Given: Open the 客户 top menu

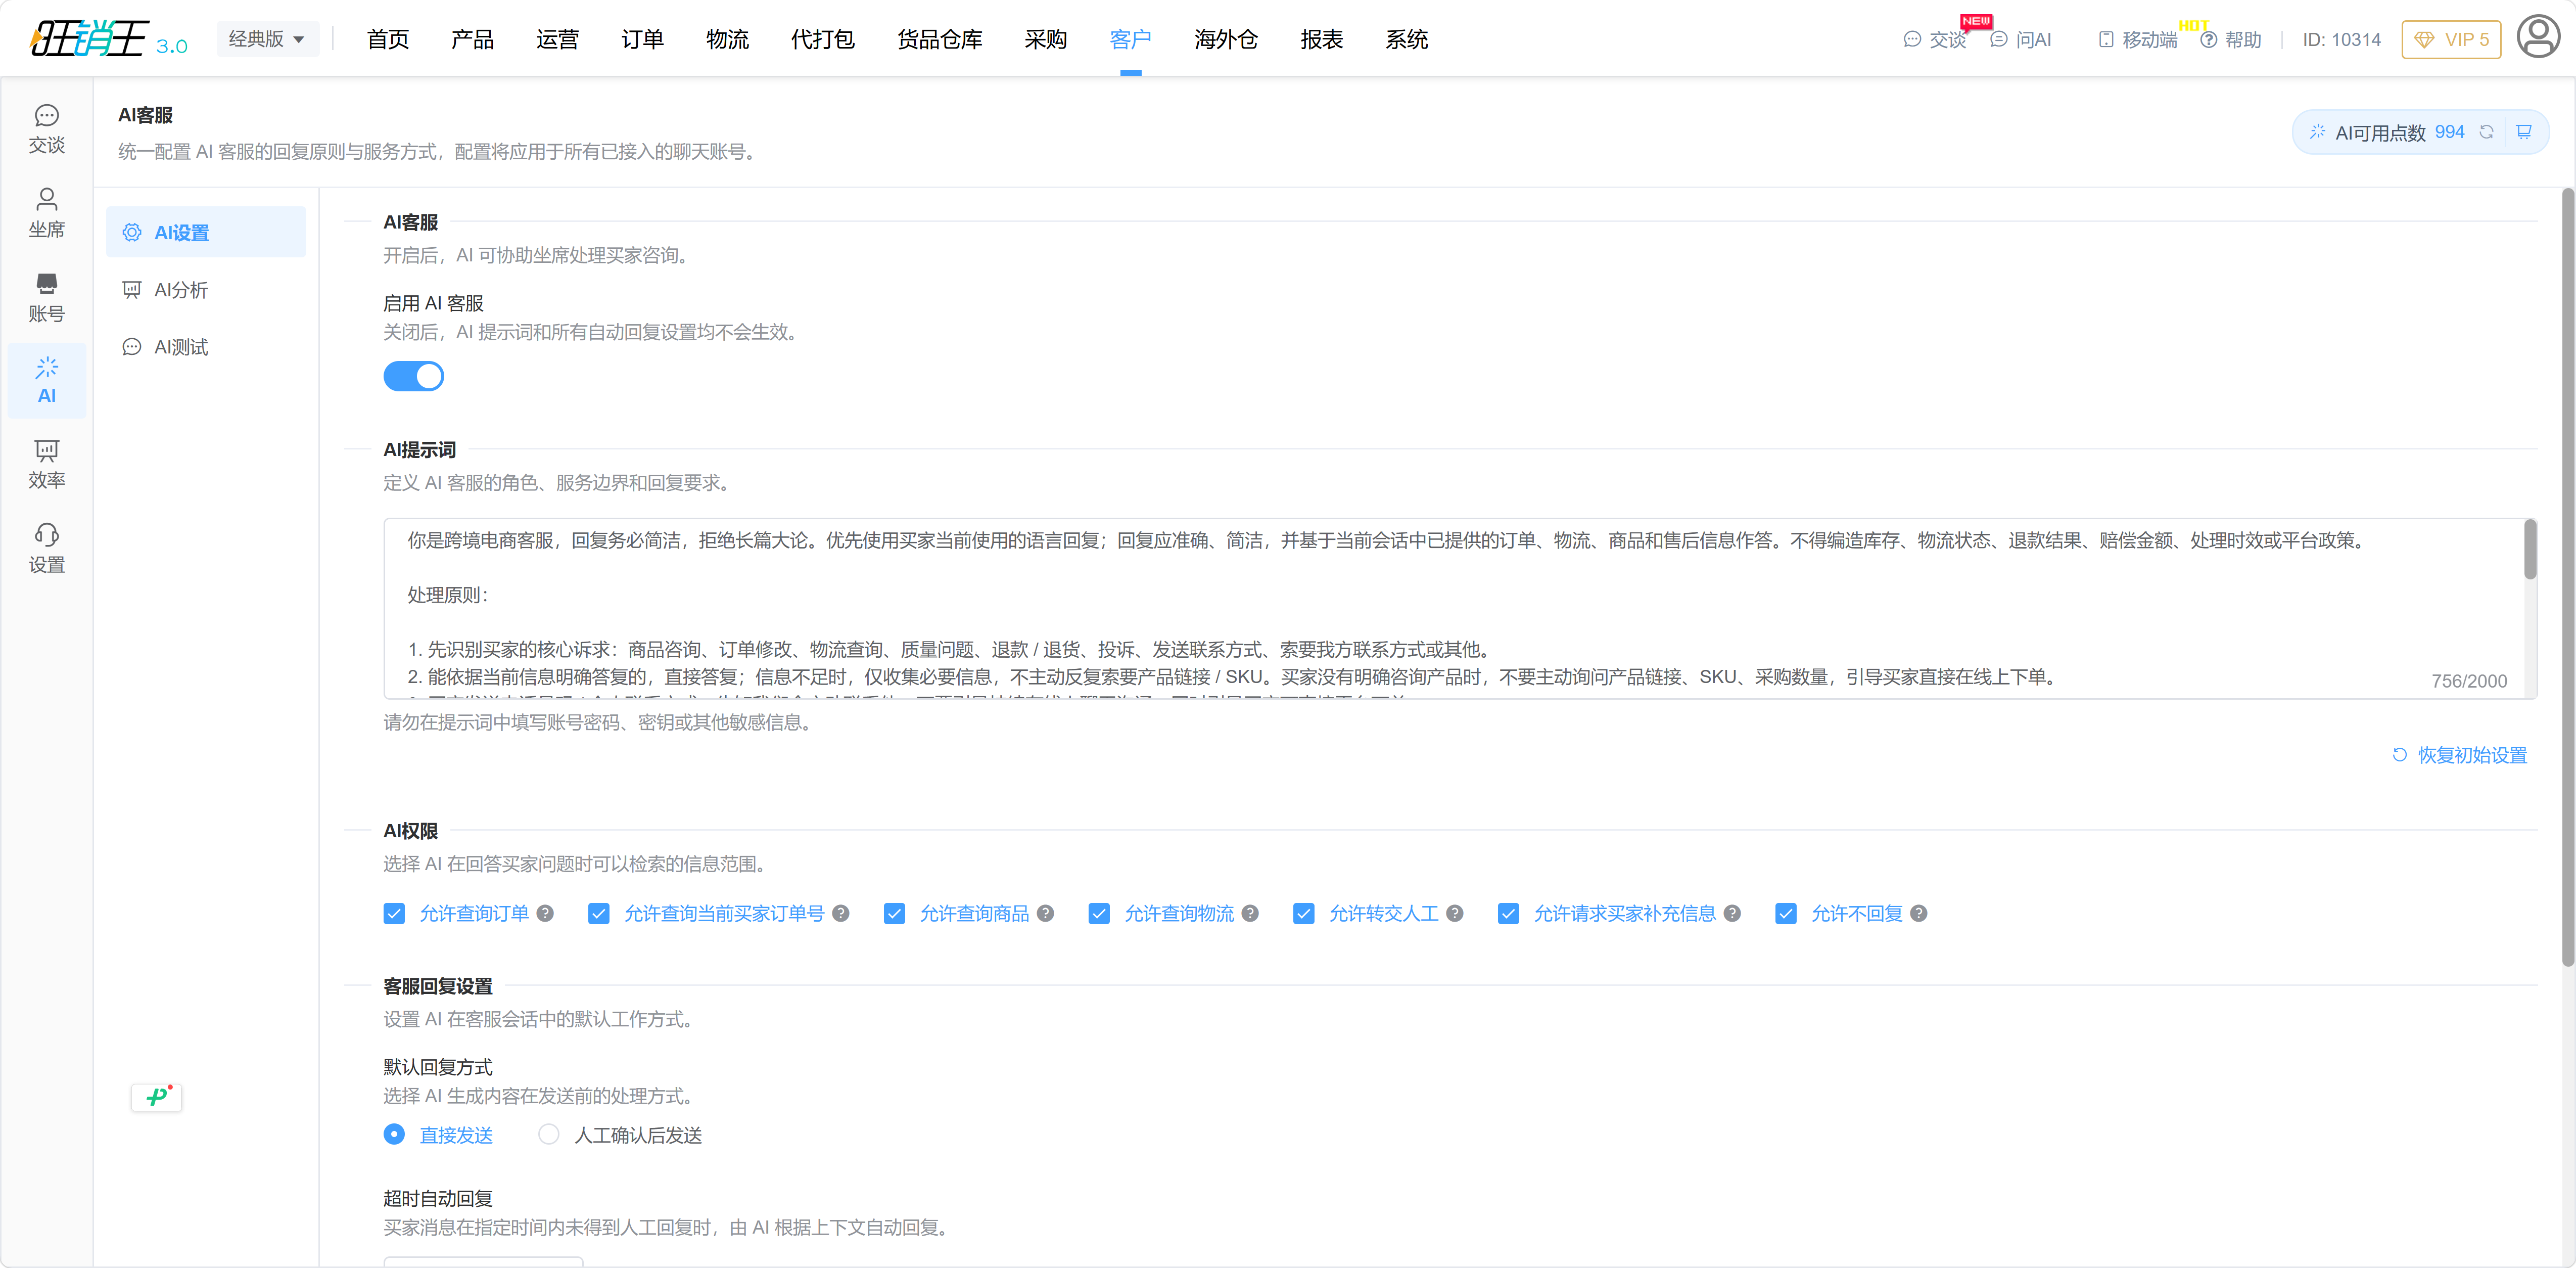Looking at the screenshot, I should [1130, 39].
